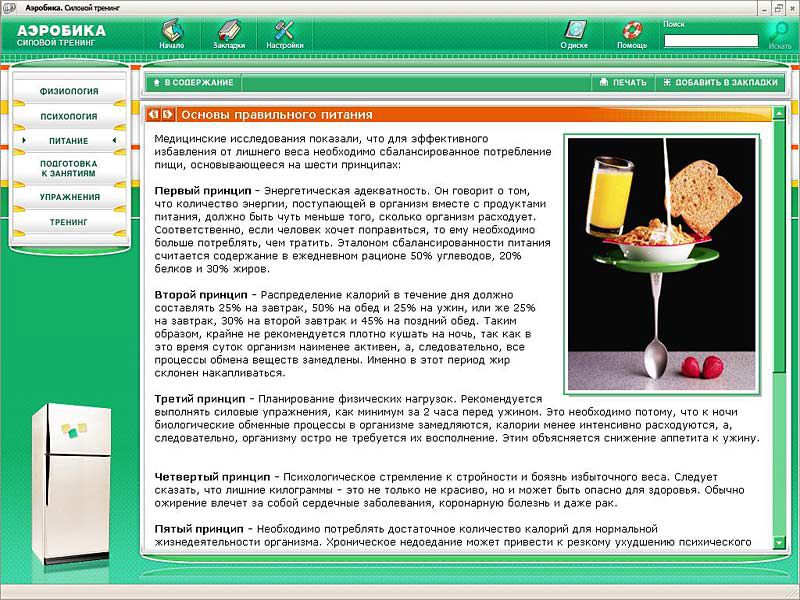The width and height of the screenshot is (800, 600).
Task: Click the Искать magnifier icon
Action: click(x=779, y=32)
